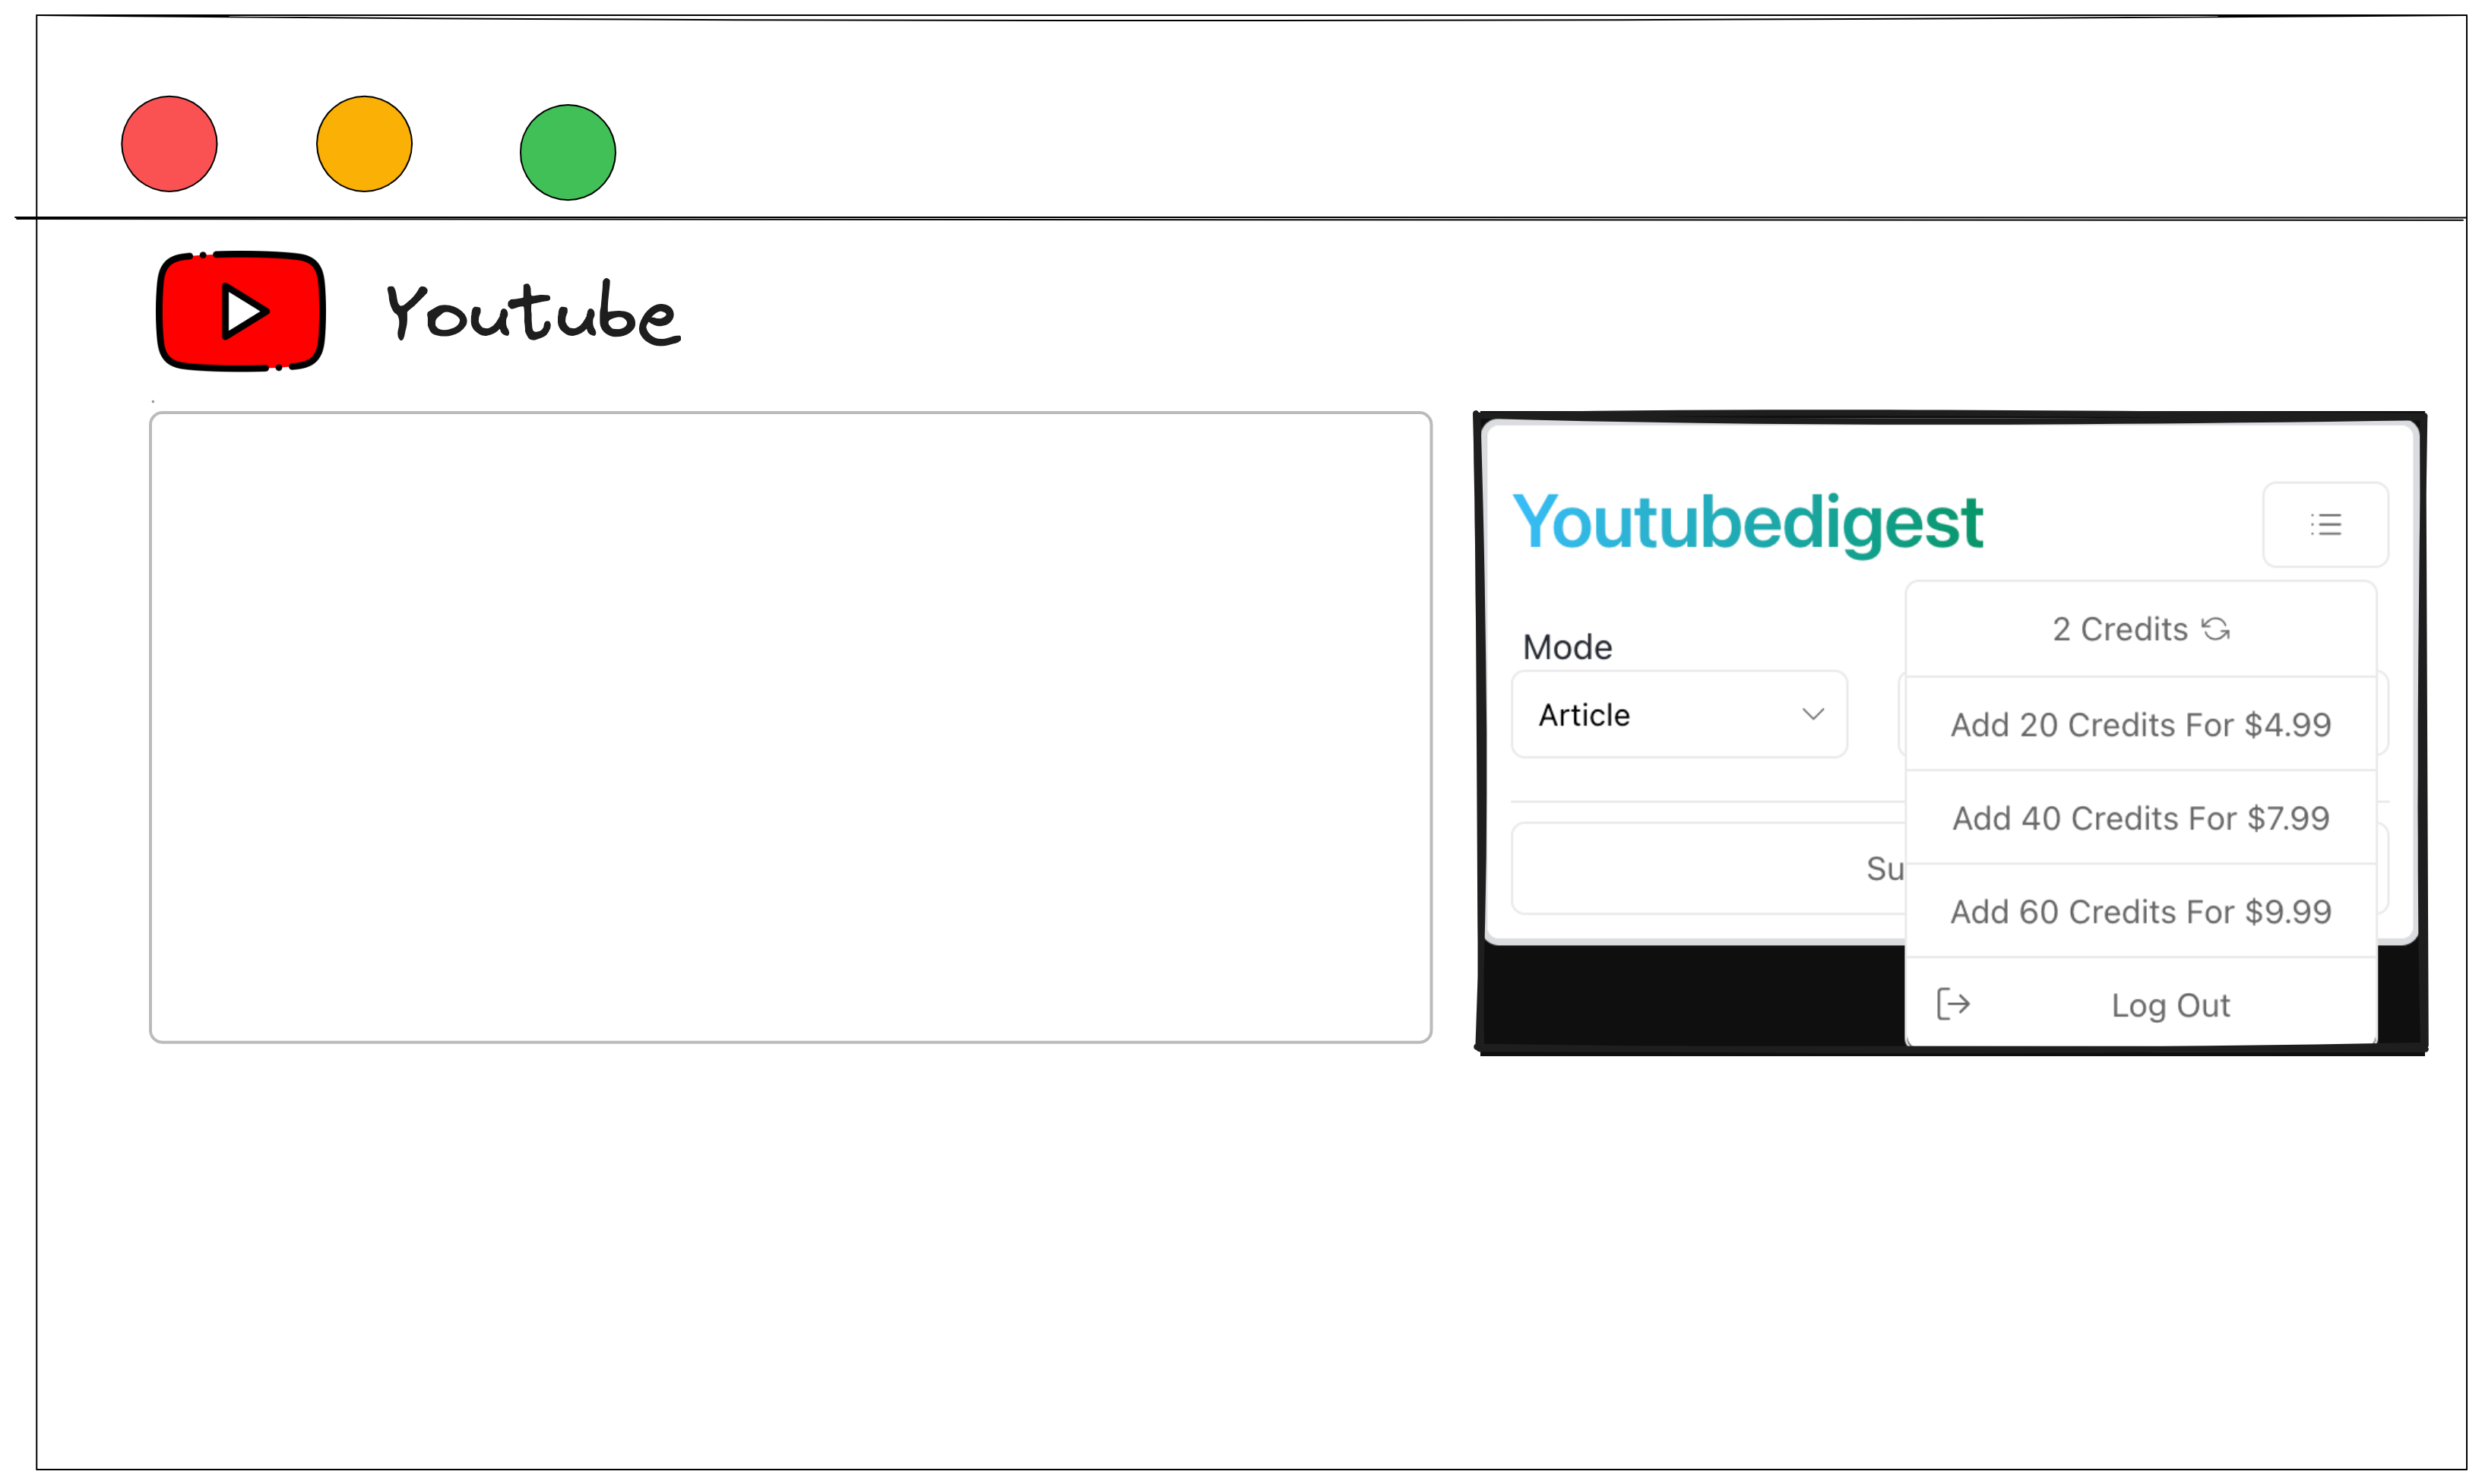The image size is (2482, 1484).
Task: Click the empty video player area
Action: coord(790,727)
